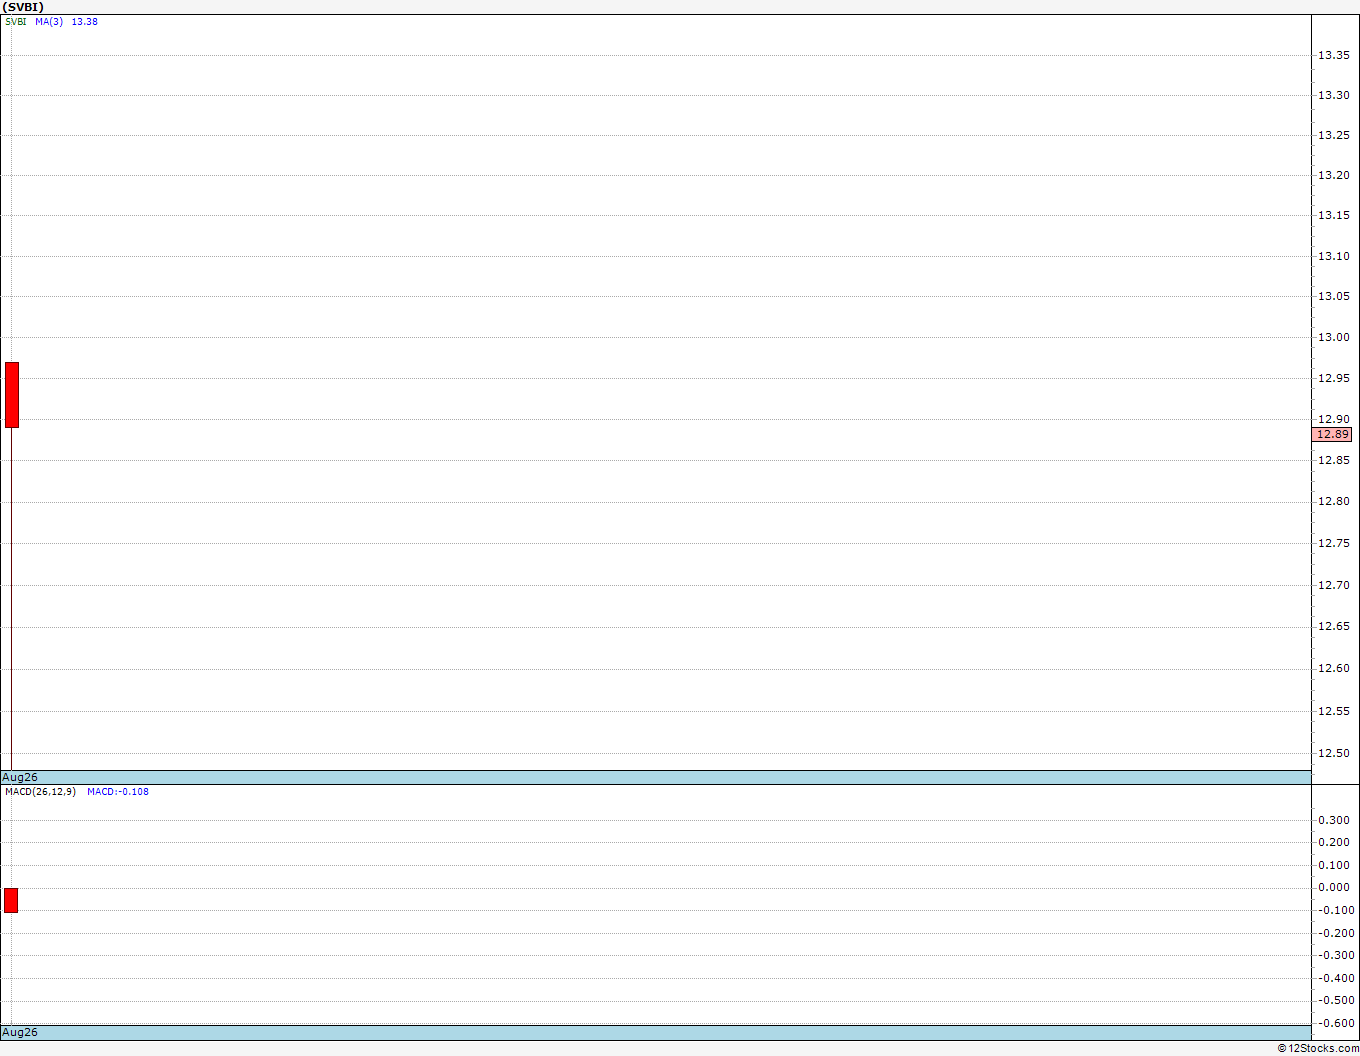Open the 12Stocks.com copyright link

pos(1318,1048)
